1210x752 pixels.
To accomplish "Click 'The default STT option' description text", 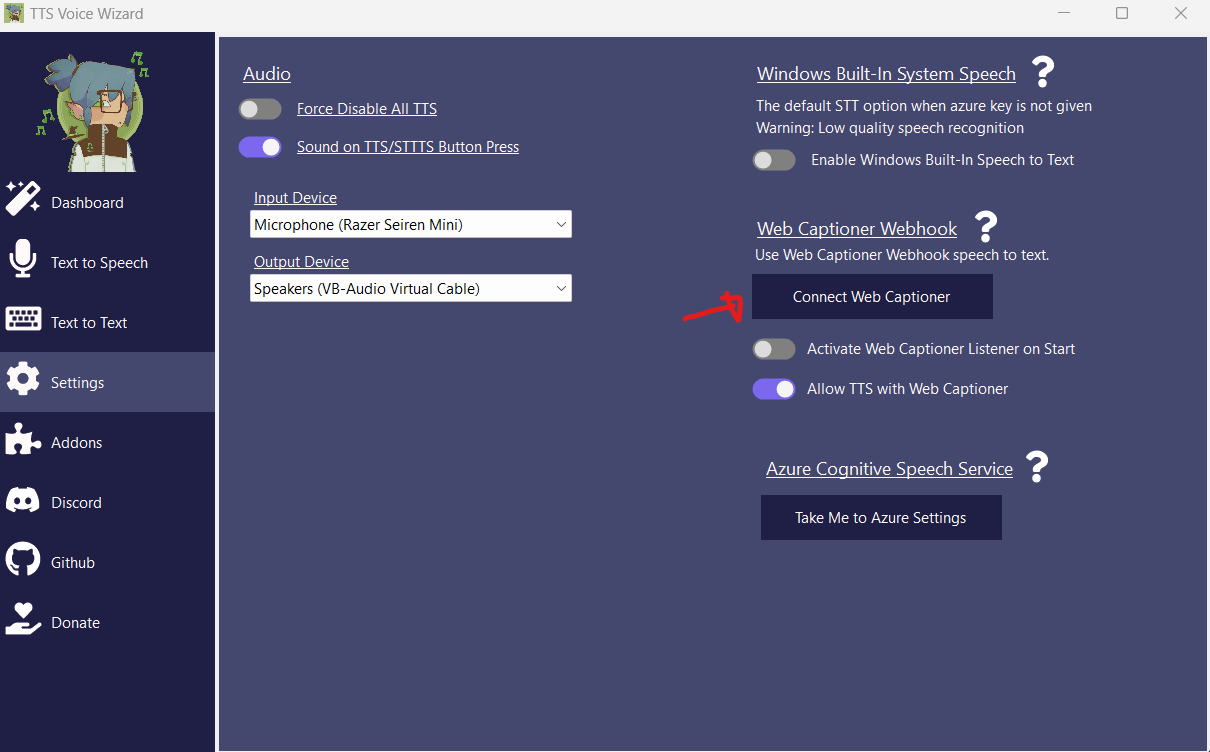I will (924, 106).
